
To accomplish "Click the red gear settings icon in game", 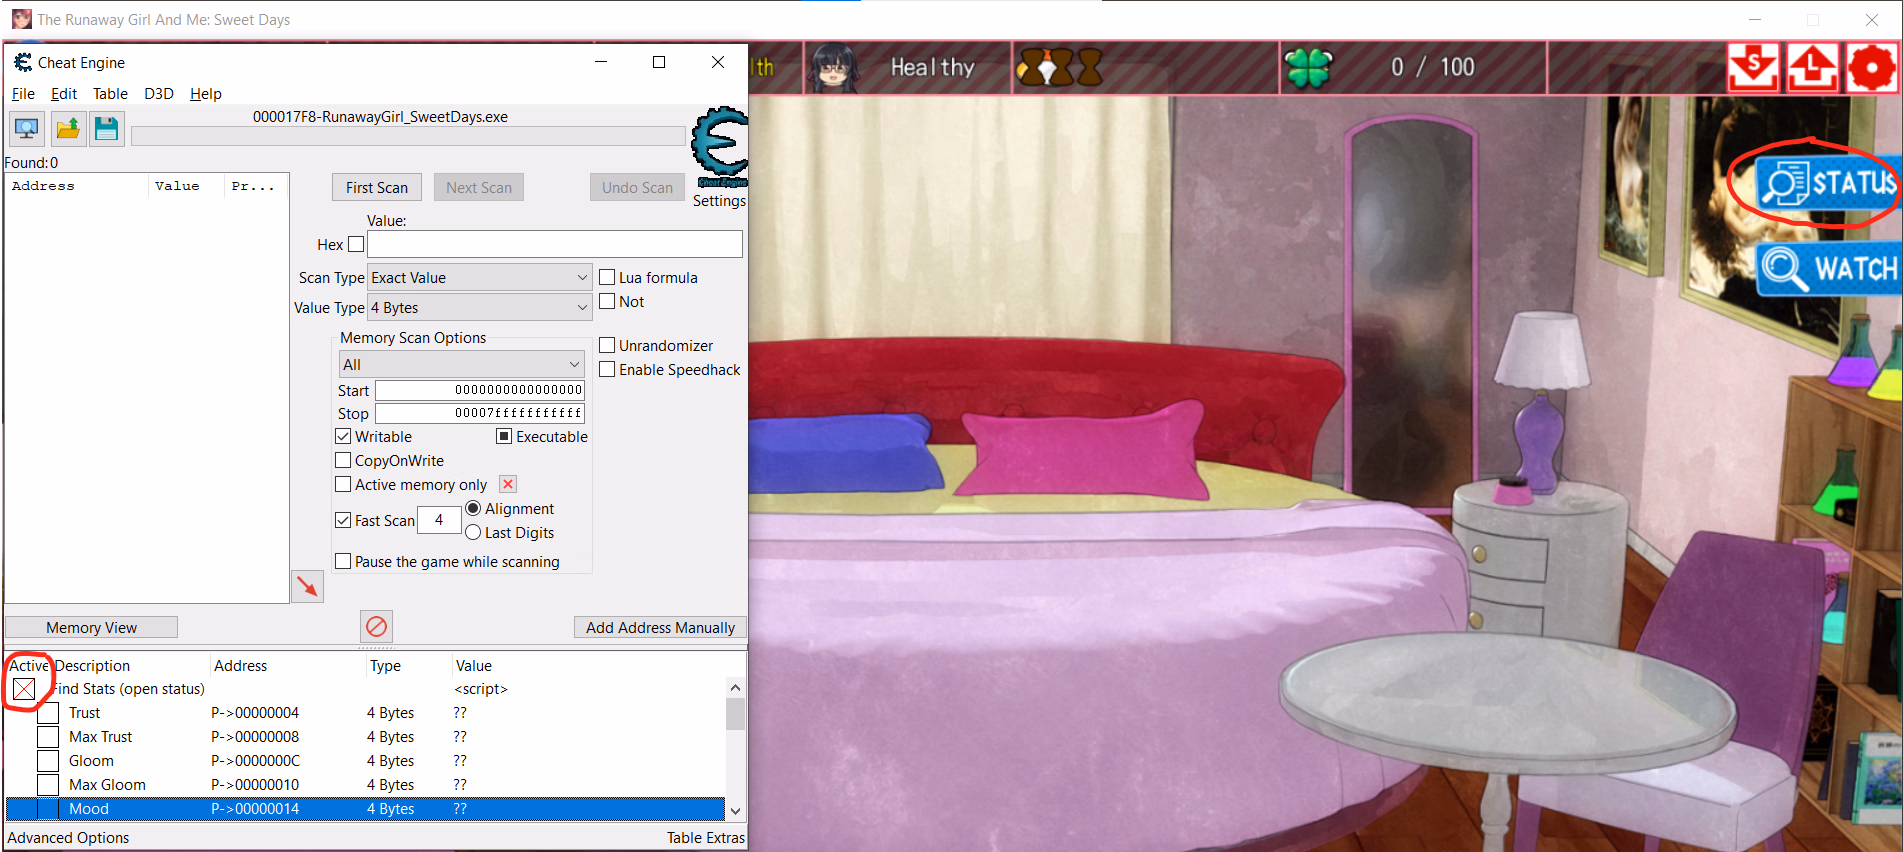I will click(1871, 68).
